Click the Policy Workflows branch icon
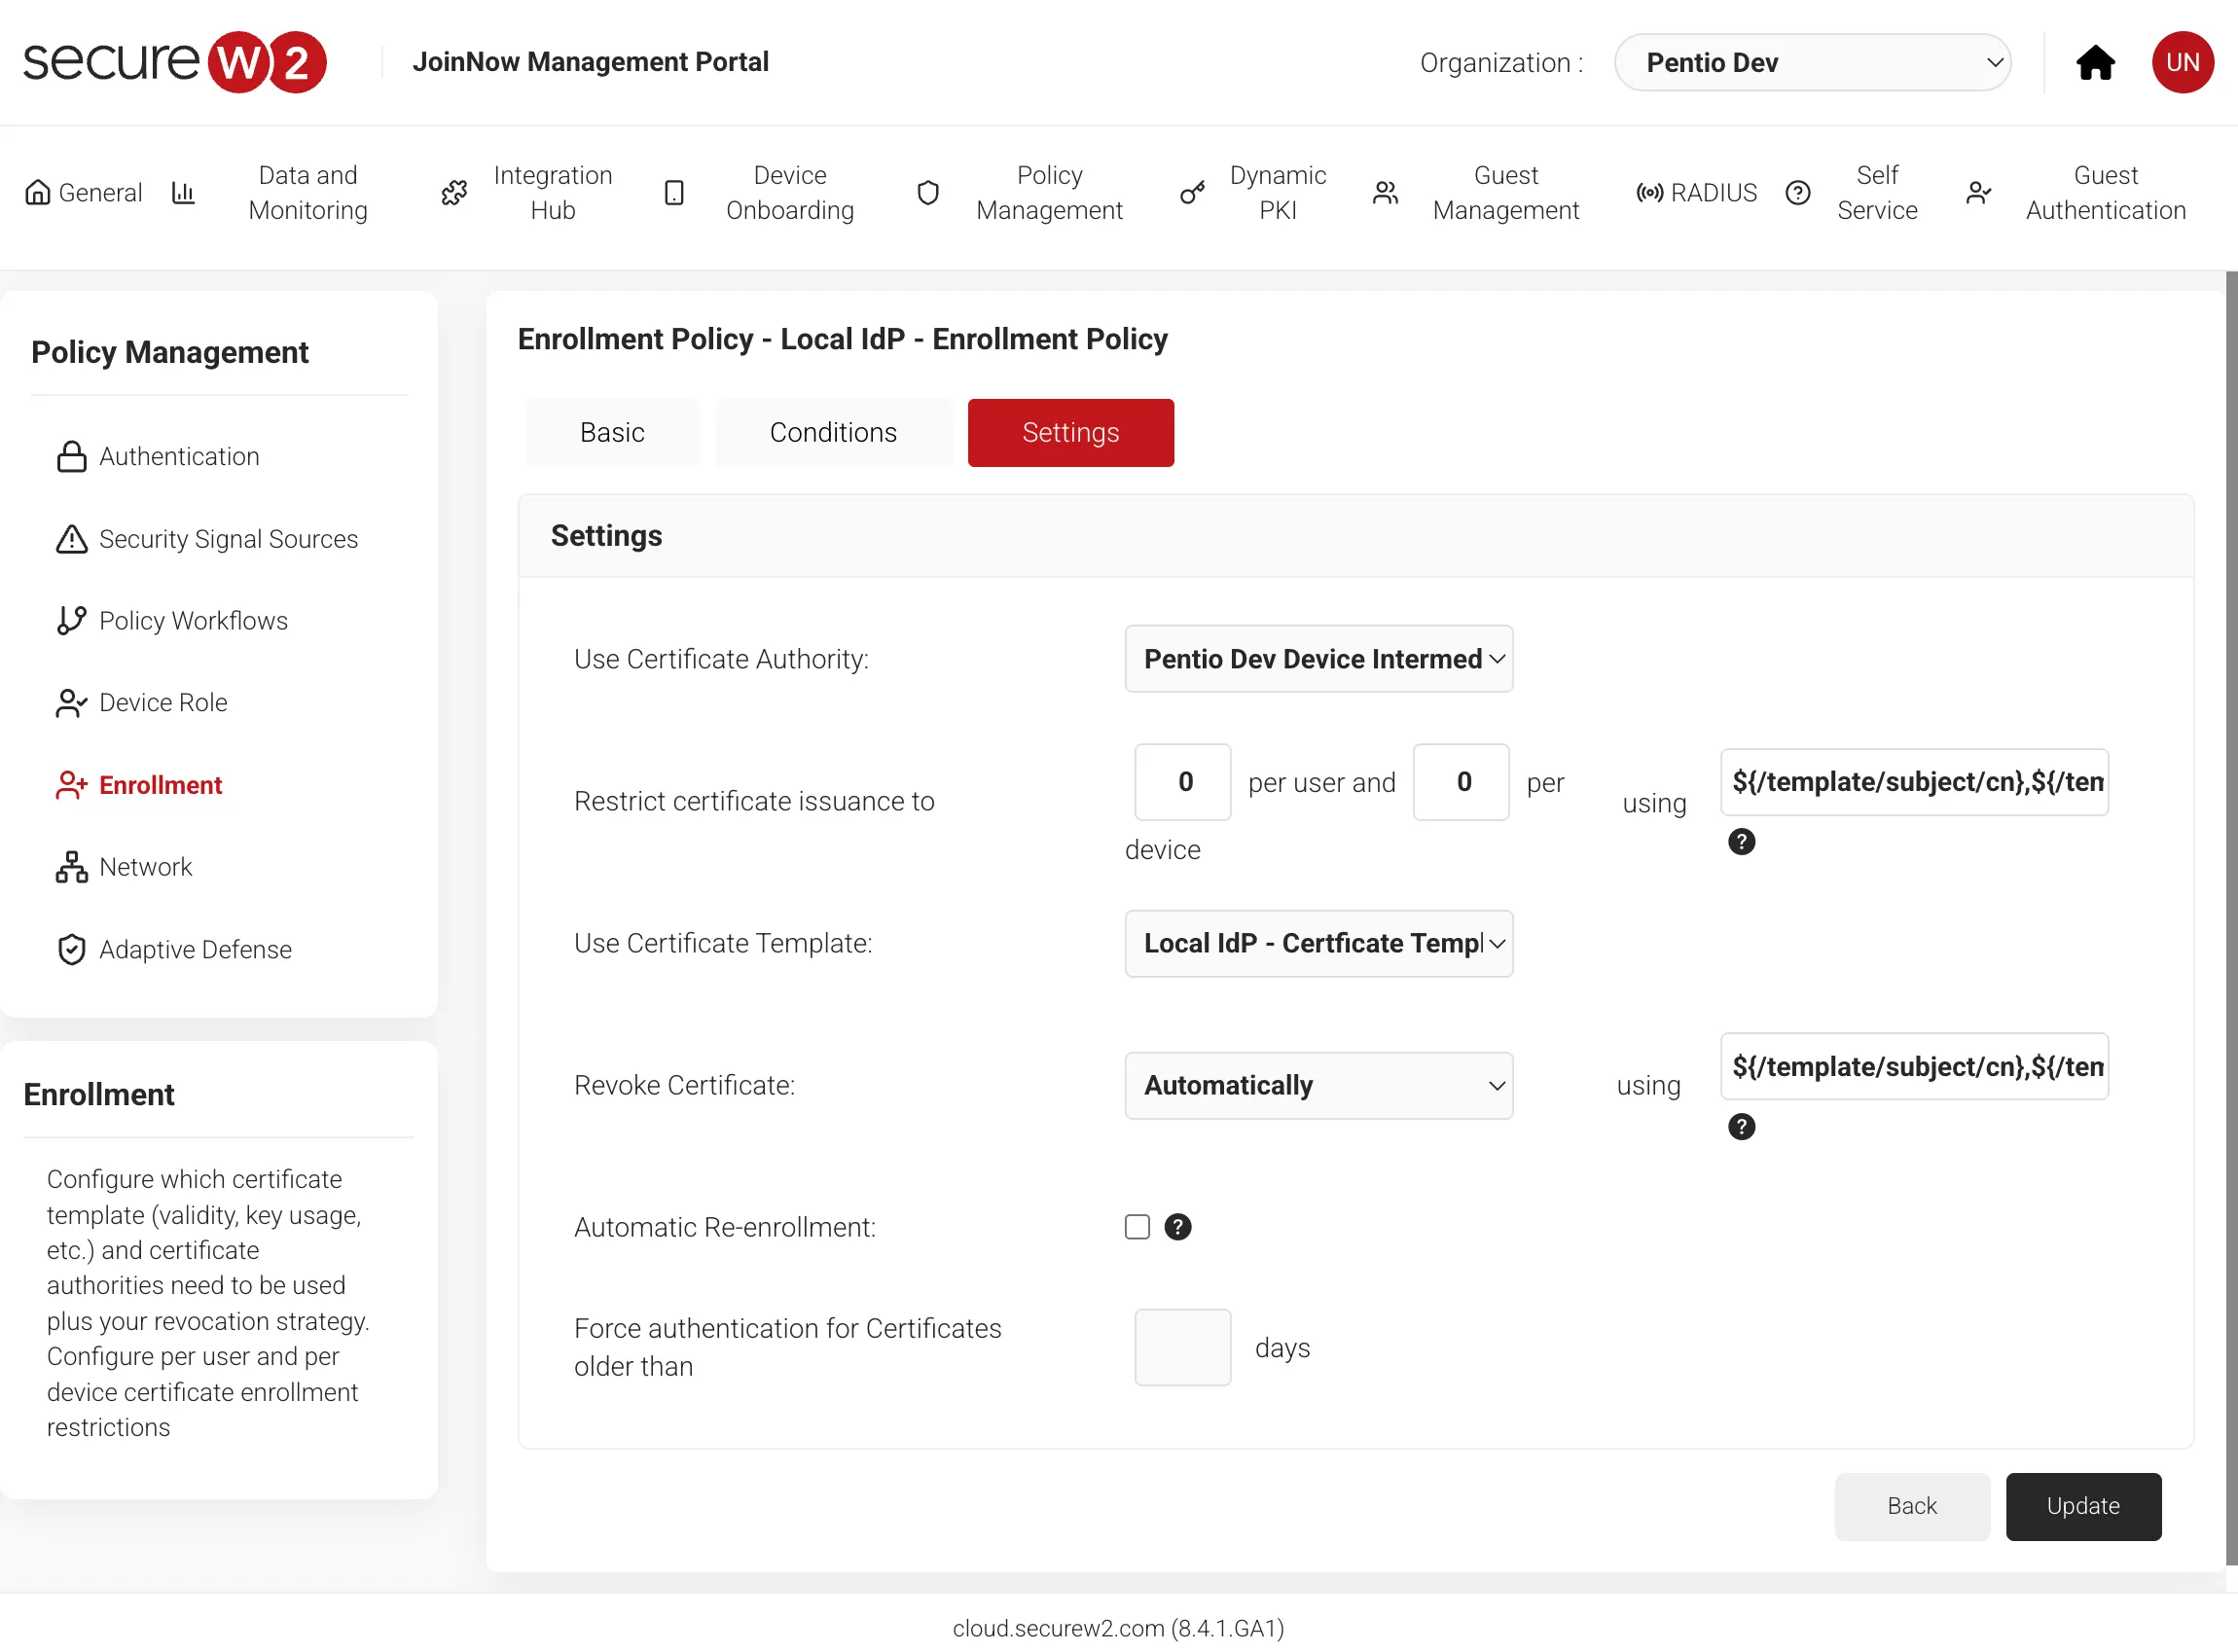This screenshot has height=1652, width=2238. pyautogui.click(x=71, y=621)
